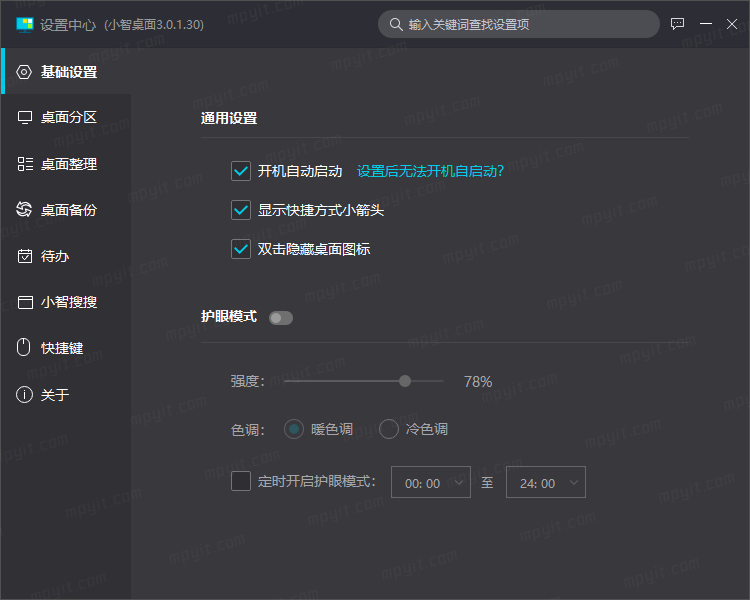Open 桌面备份 settings
750x600 pixels.
[x=66, y=210]
